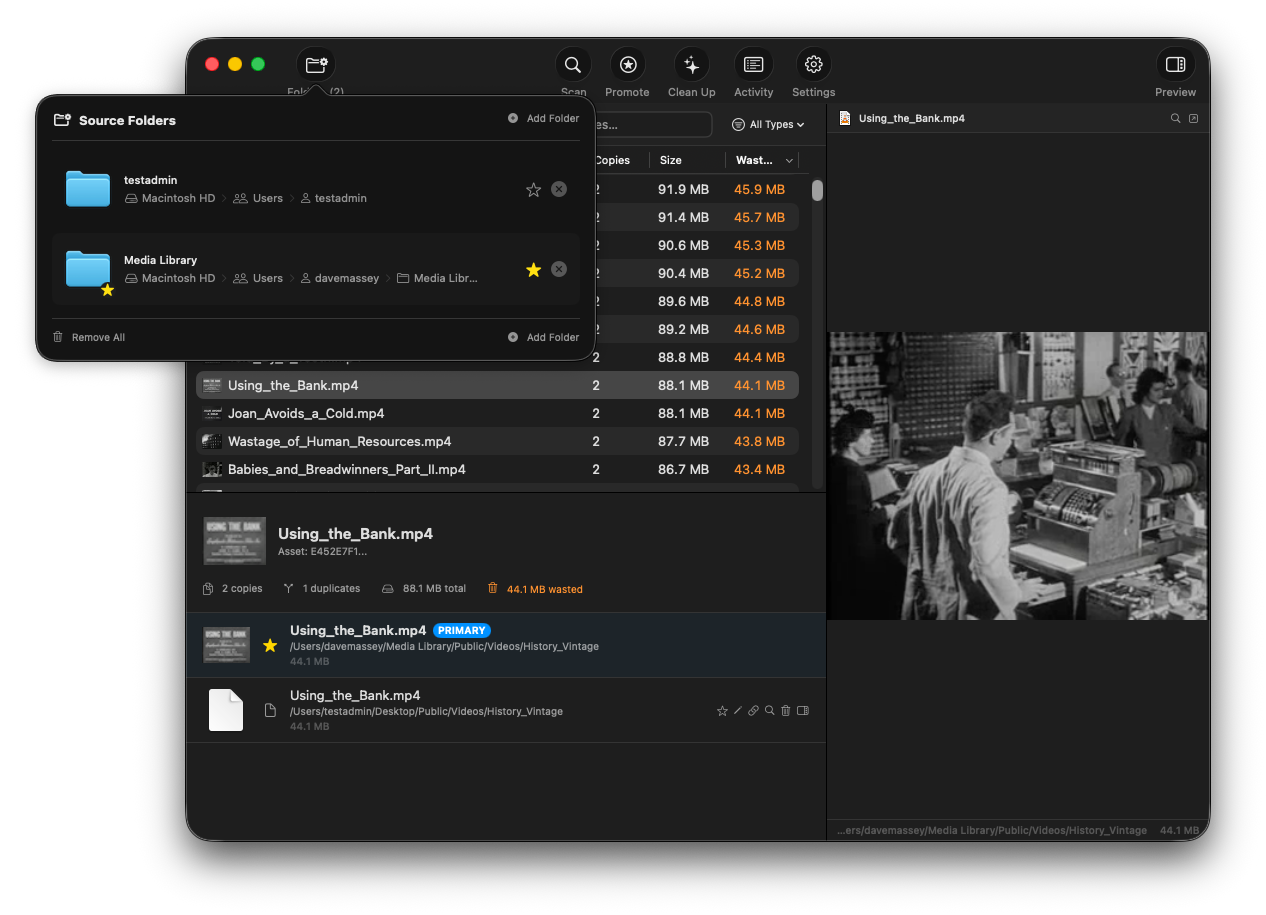
Task: Open the Folders popover from the toolbar
Action: [x=316, y=64]
